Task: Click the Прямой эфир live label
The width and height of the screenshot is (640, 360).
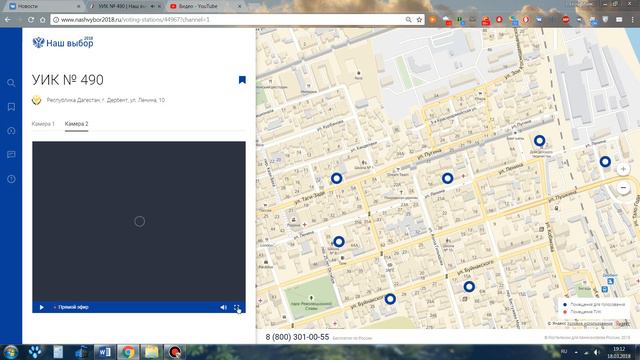Action: coord(73,307)
